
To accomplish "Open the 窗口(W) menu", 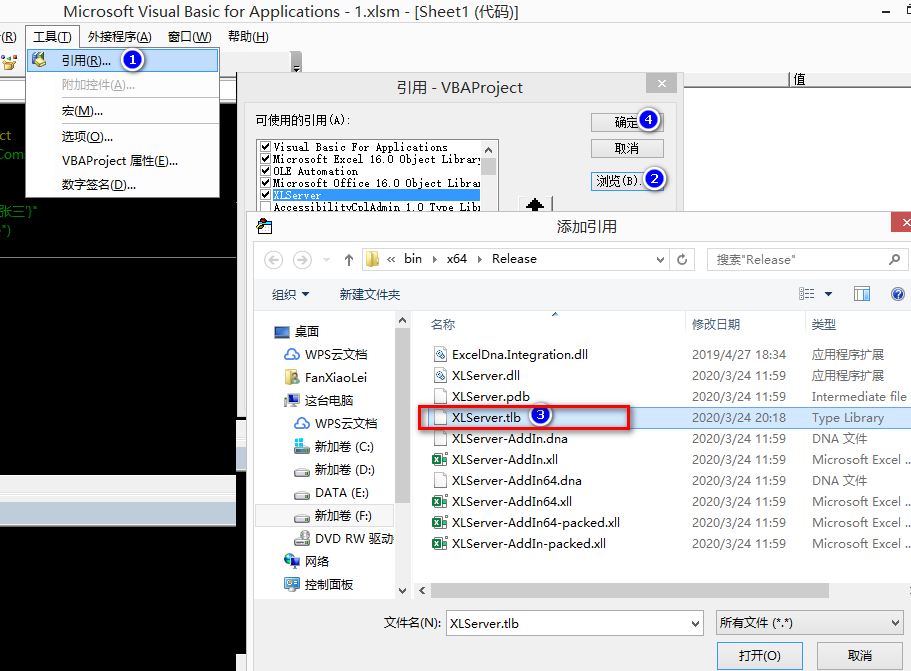I will pyautogui.click(x=189, y=37).
